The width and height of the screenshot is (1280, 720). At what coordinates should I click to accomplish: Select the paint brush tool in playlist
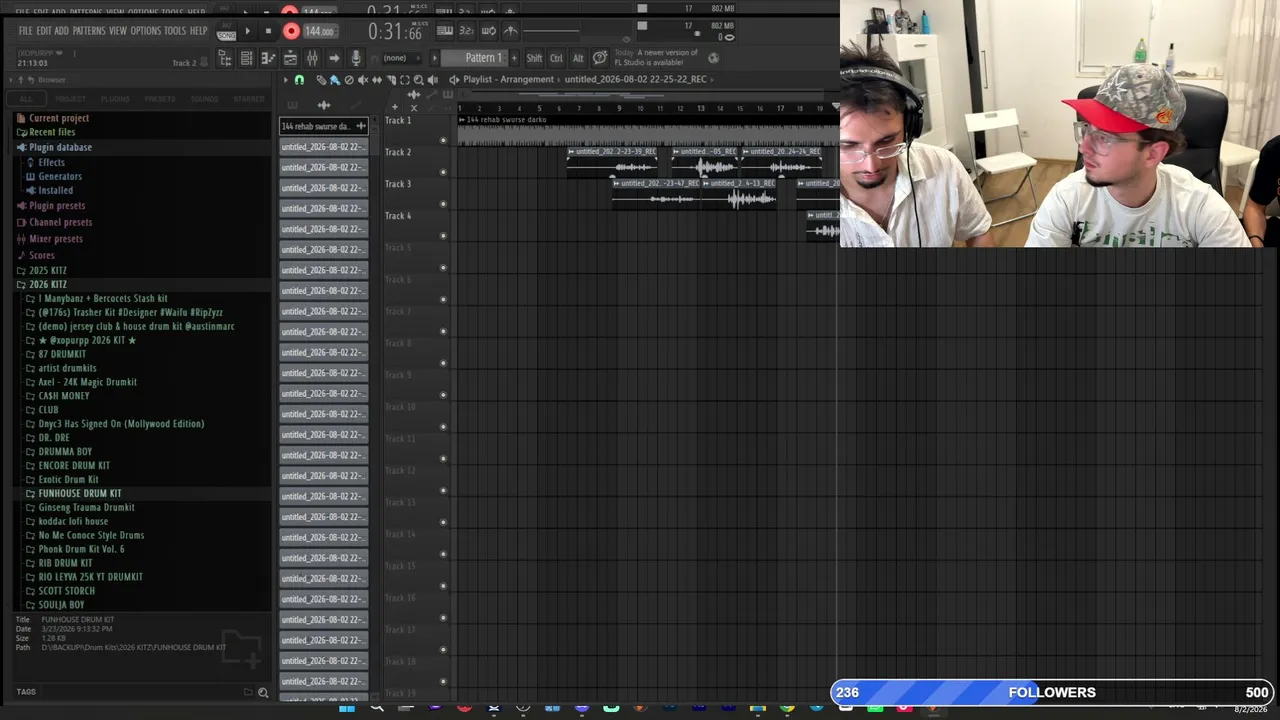tap(334, 80)
